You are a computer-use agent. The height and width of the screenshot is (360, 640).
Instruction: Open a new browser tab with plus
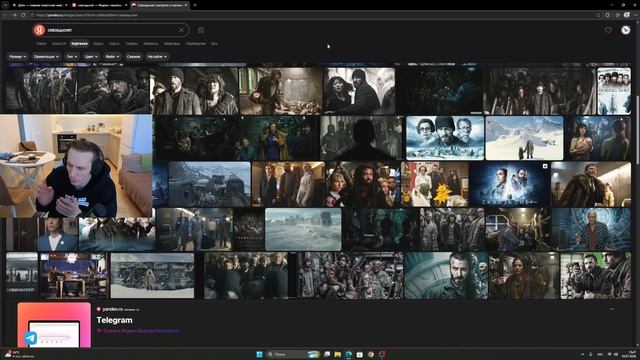195,5
